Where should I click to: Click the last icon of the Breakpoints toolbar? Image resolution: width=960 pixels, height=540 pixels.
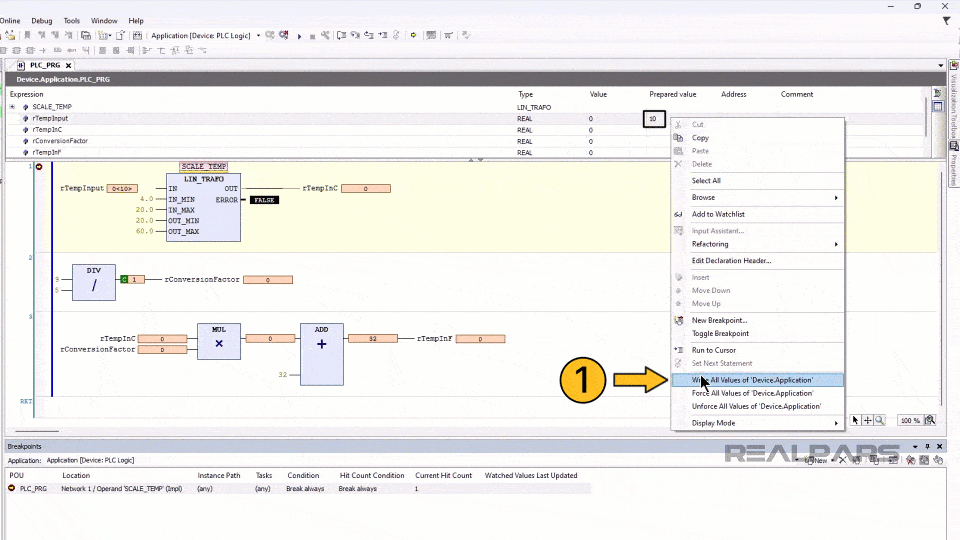tap(938, 460)
